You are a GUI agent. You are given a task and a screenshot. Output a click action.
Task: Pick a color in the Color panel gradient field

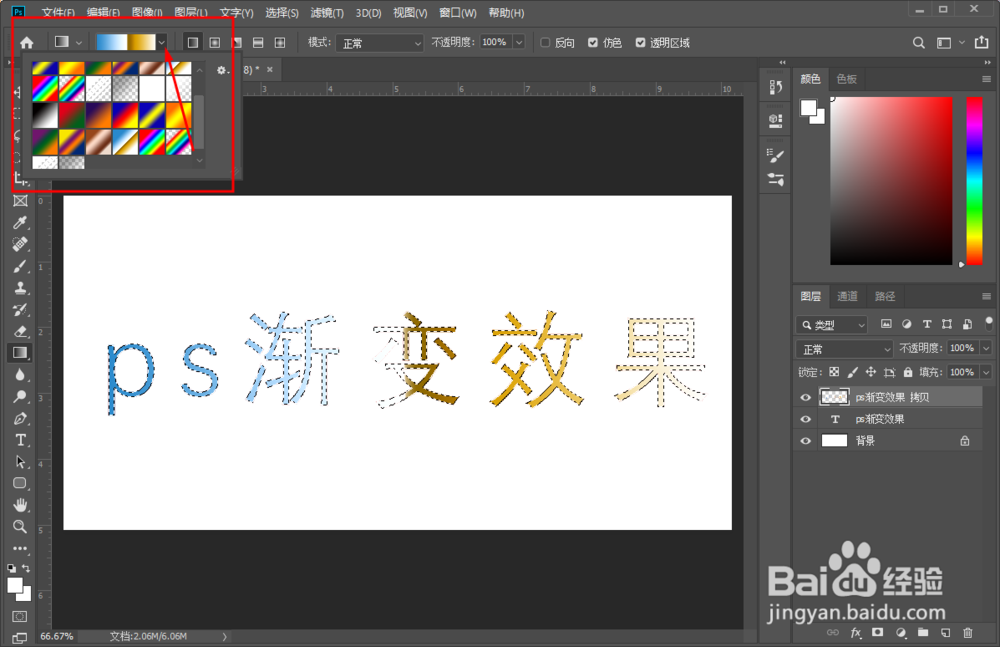coord(890,180)
